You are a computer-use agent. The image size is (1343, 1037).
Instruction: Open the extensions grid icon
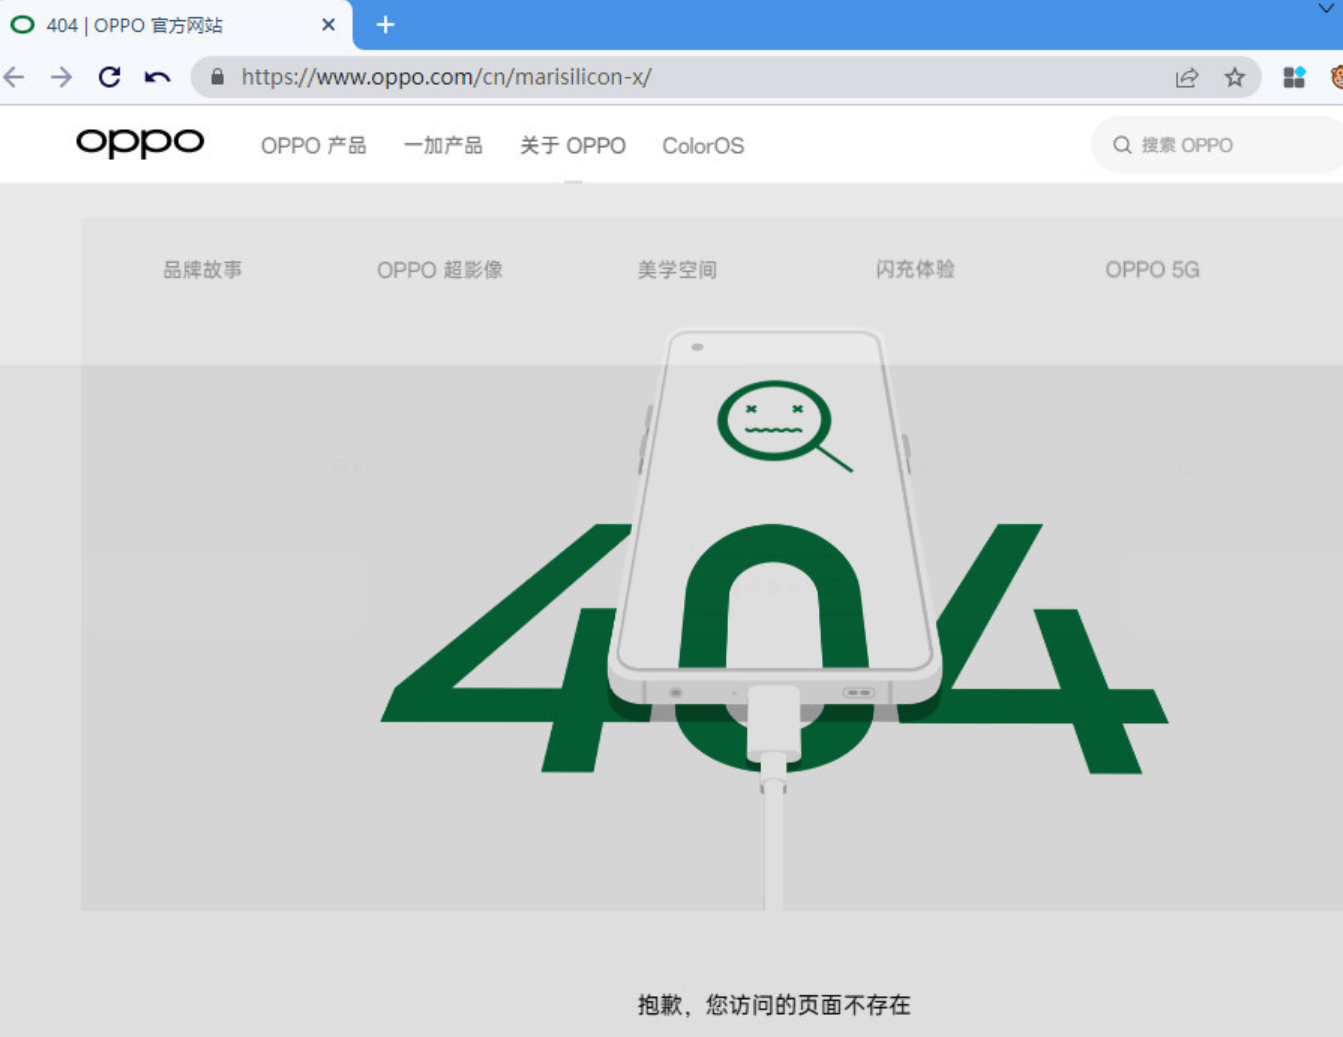tap(1294, 77)
